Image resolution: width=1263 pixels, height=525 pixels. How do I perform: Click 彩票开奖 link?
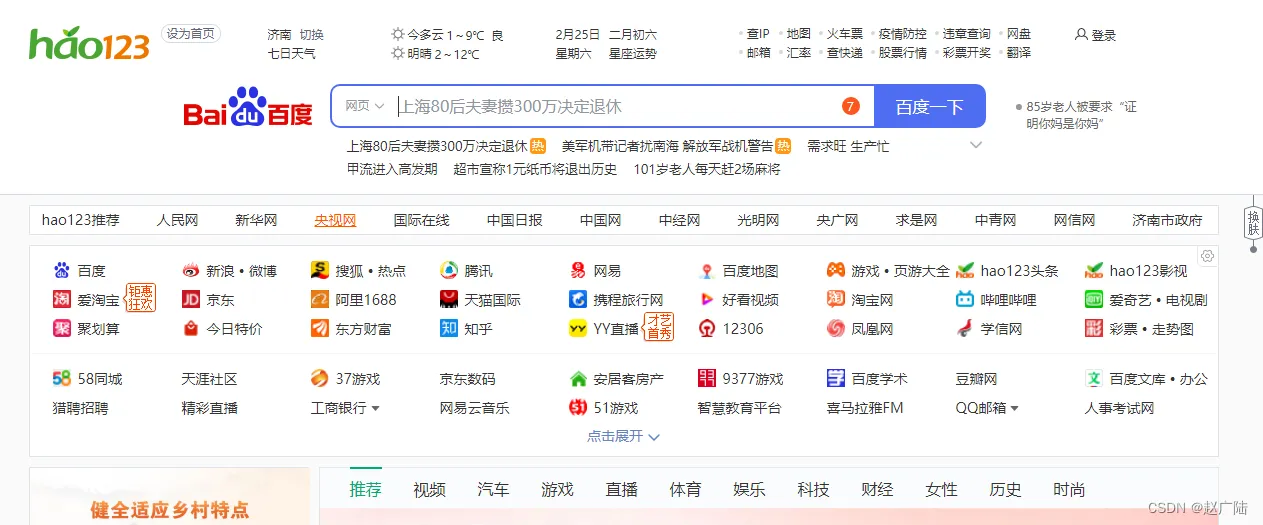[967, 53]
